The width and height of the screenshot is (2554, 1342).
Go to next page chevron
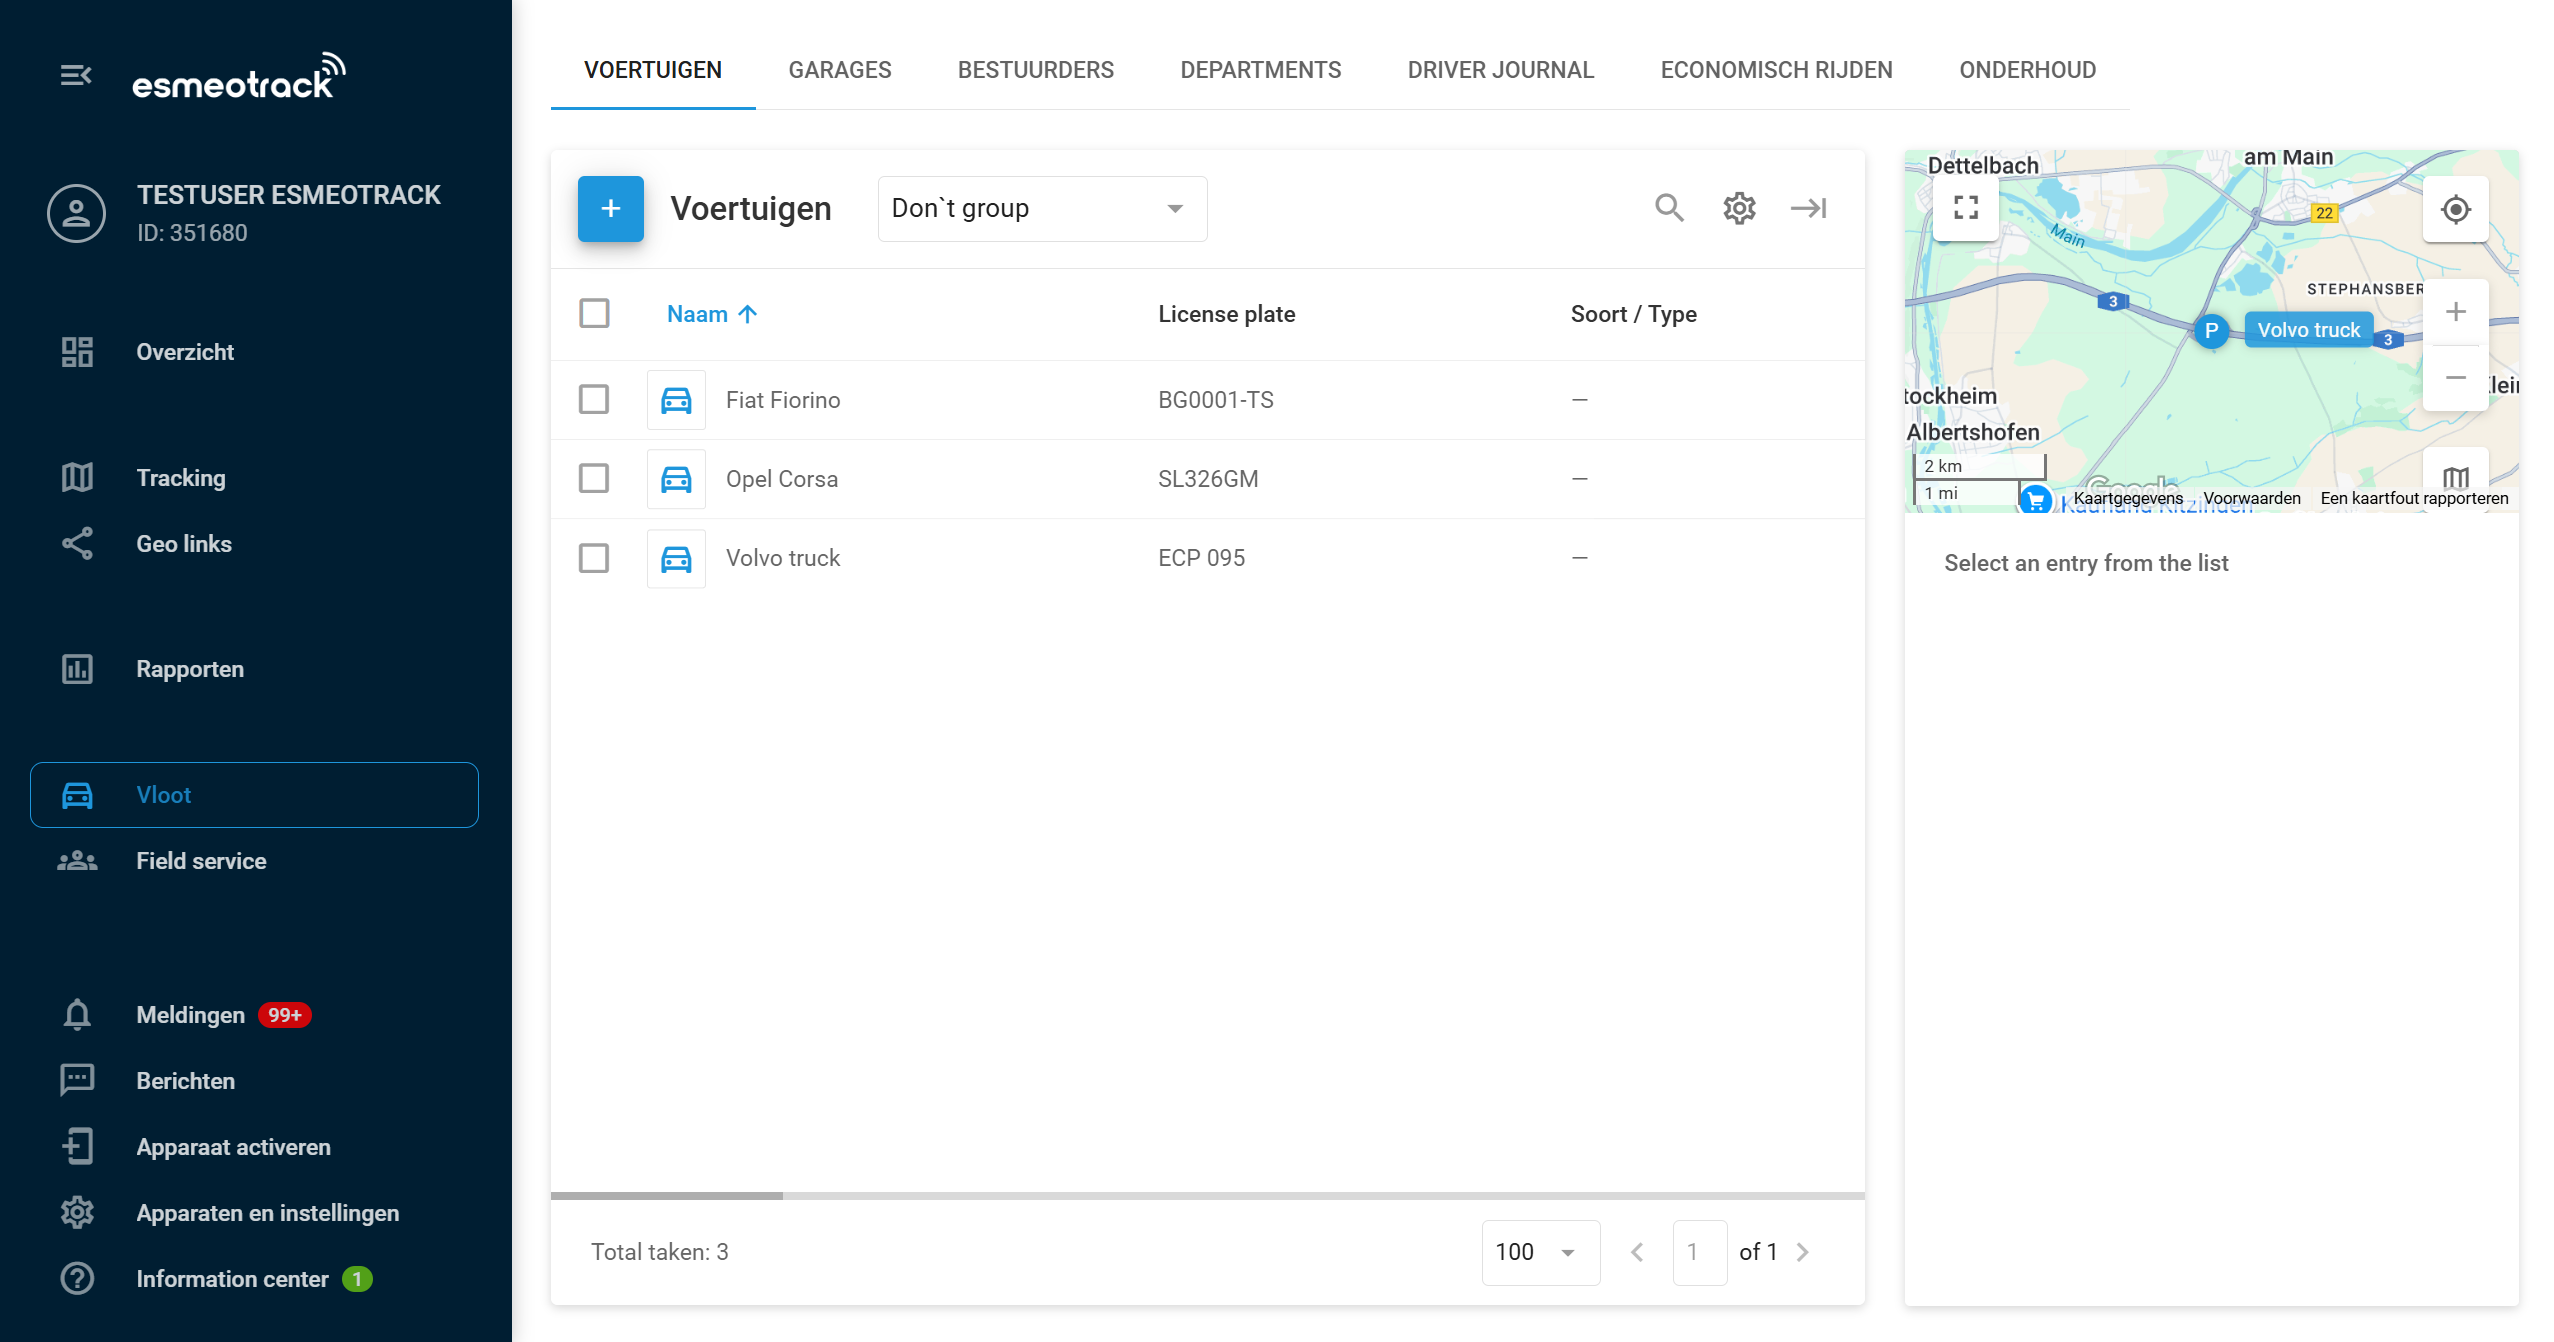pos(1802,1252)
